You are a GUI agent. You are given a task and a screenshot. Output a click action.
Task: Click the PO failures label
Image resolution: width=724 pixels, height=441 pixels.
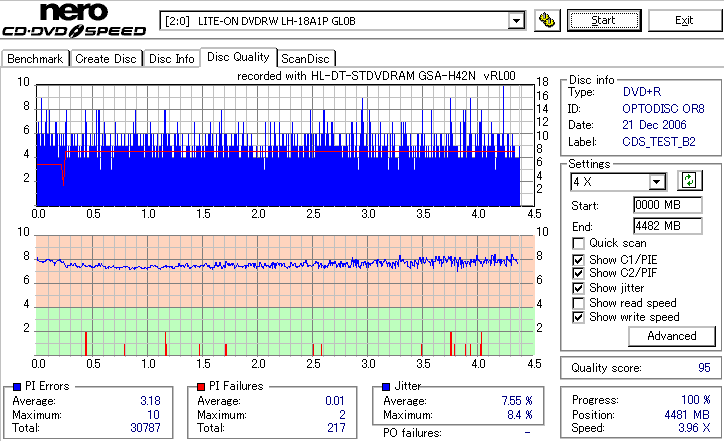point(412,433)
